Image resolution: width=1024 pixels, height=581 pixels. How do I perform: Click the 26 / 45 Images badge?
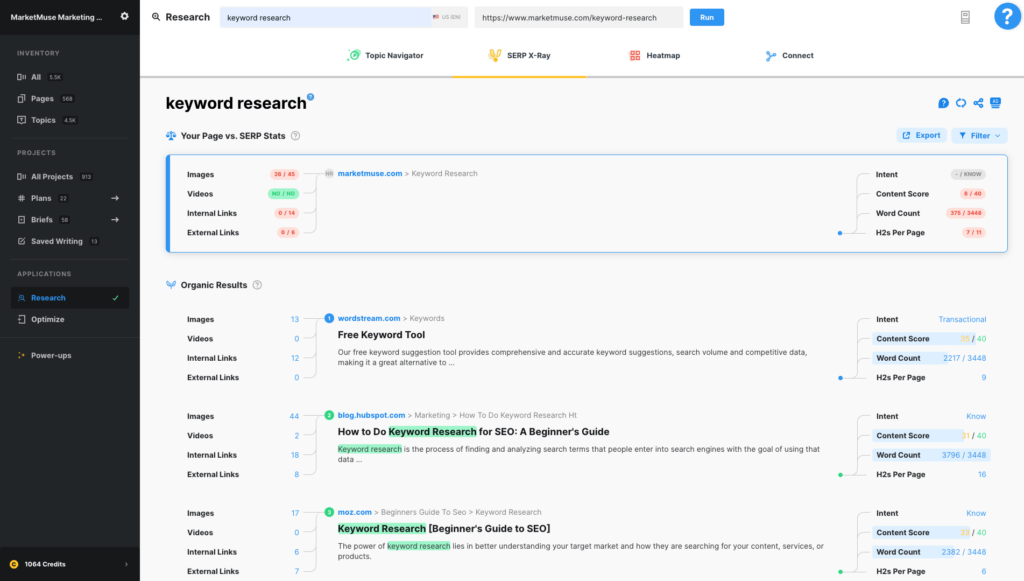[x=284, y=174]
